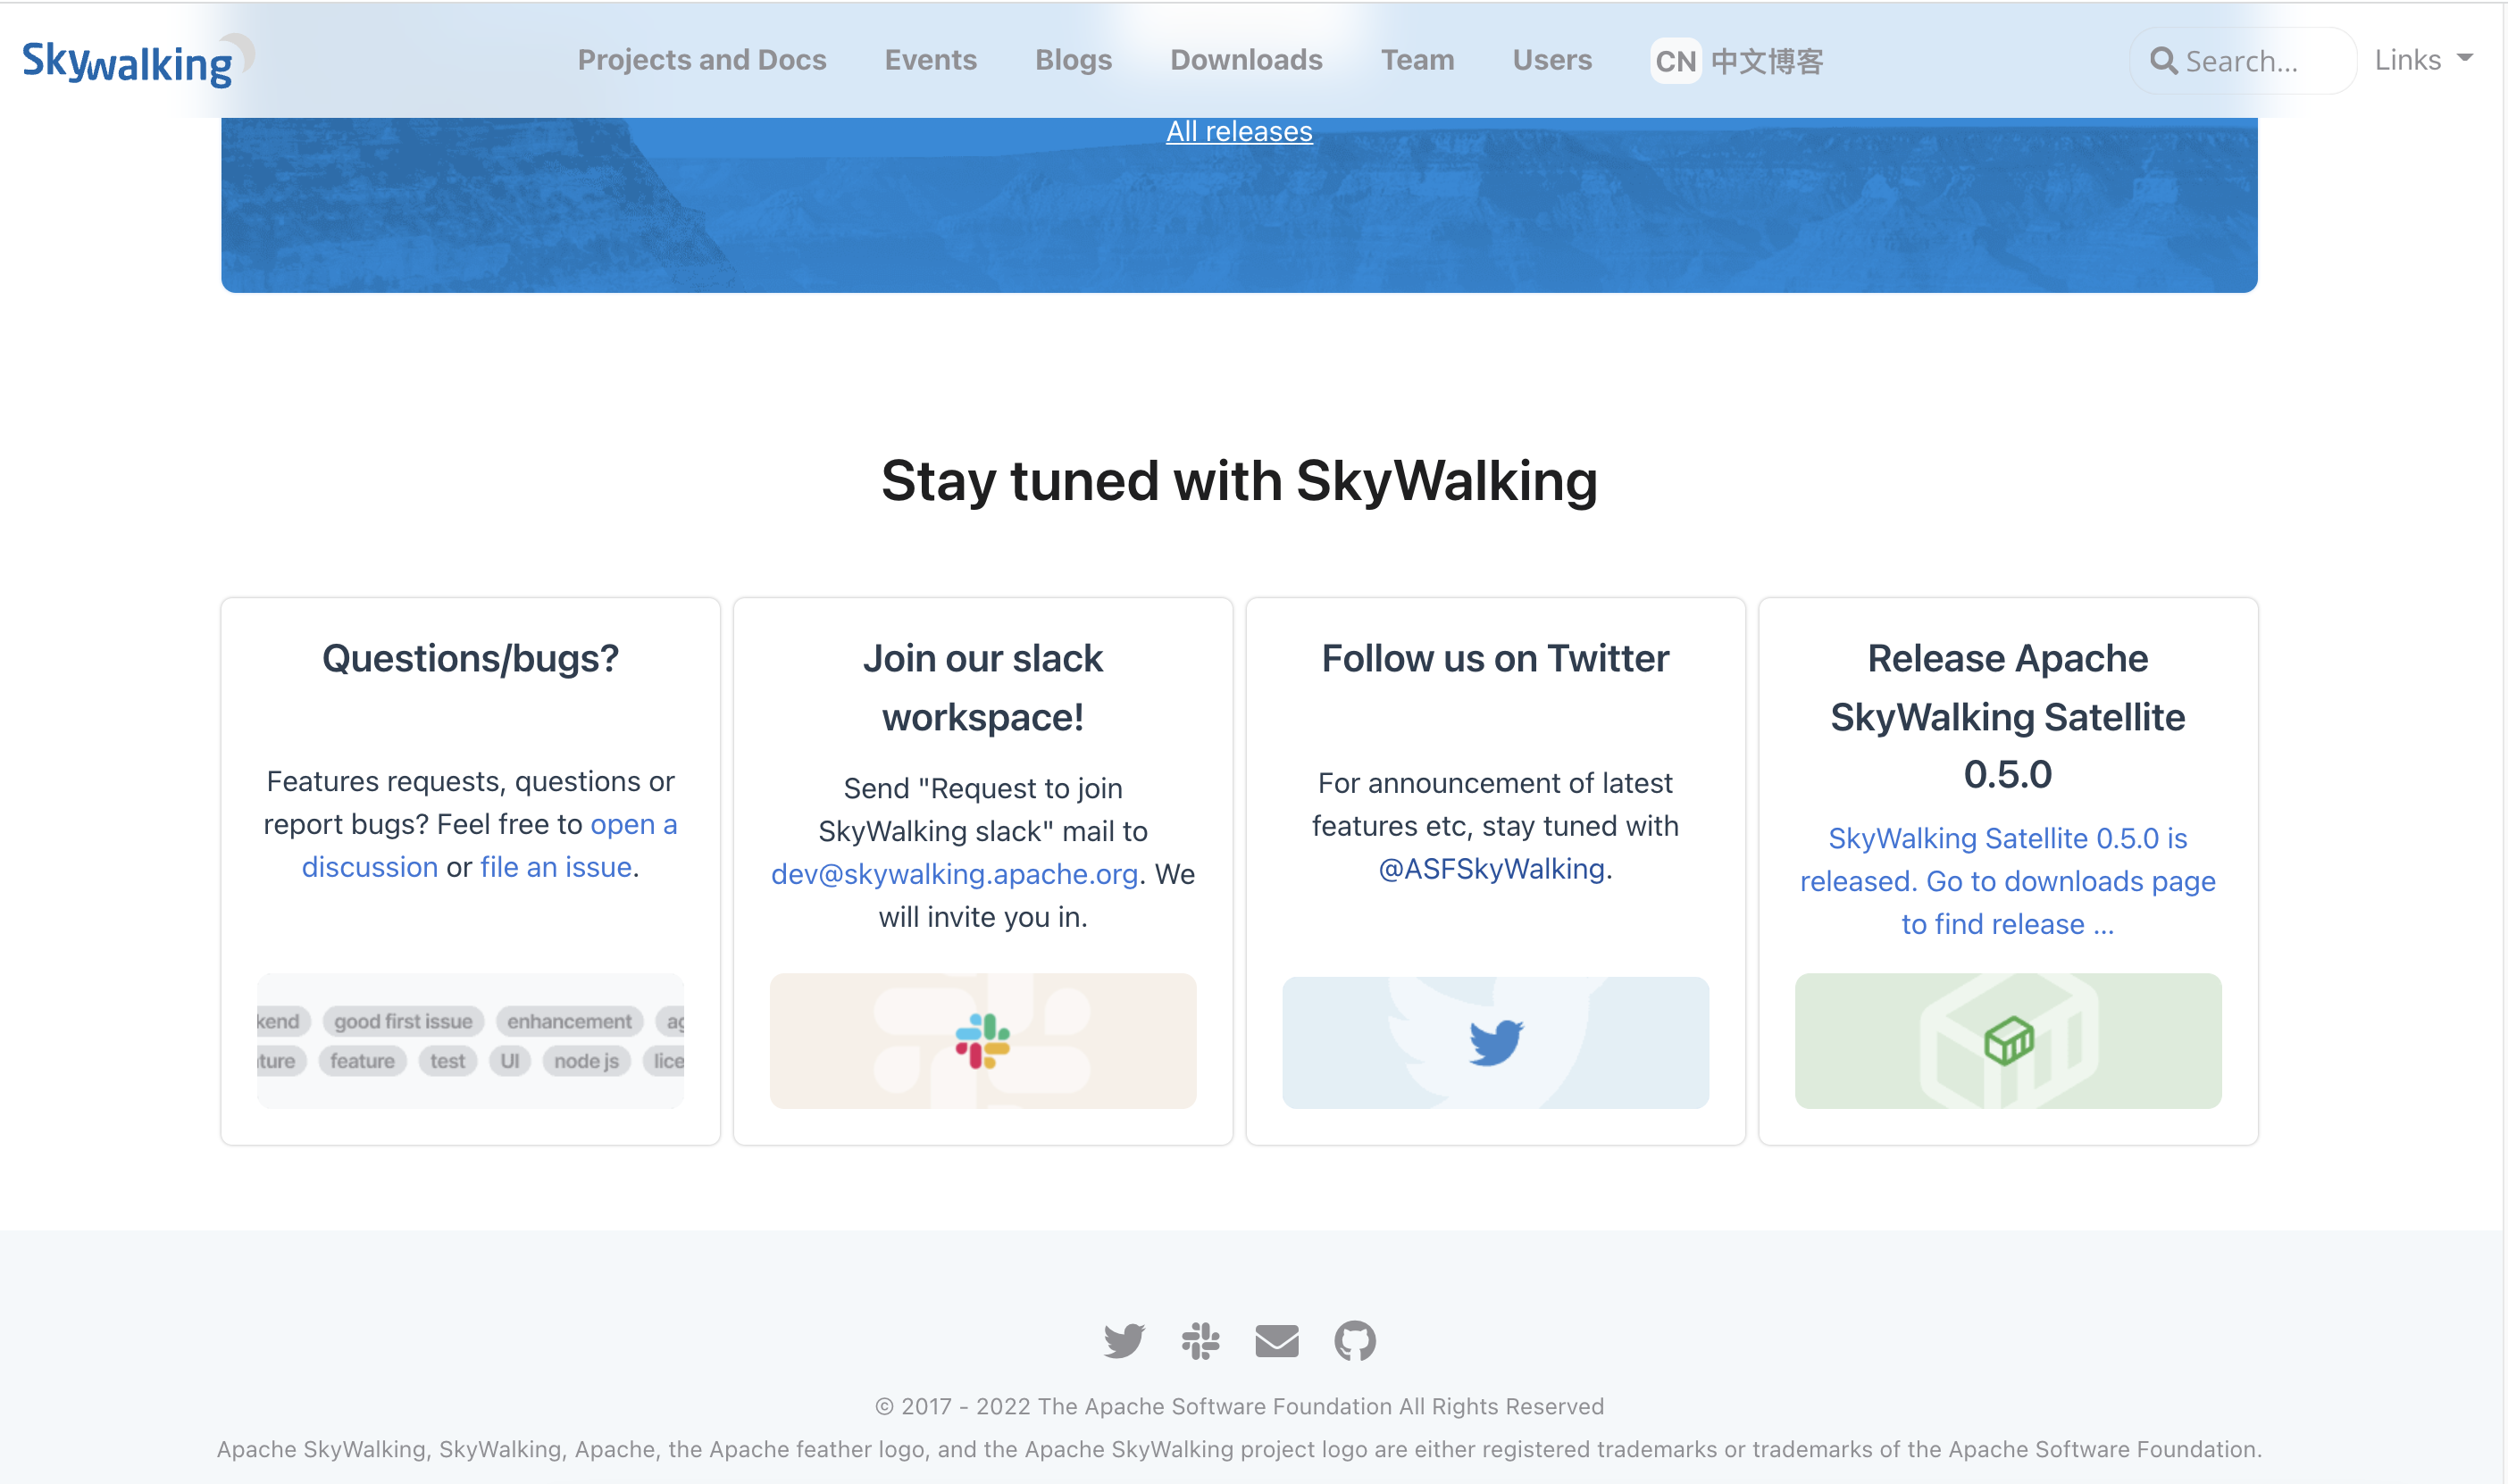Click the colorful Slack logo thumbnail
Viewport: 2508px width, 1484px height.
point(982,1041)
